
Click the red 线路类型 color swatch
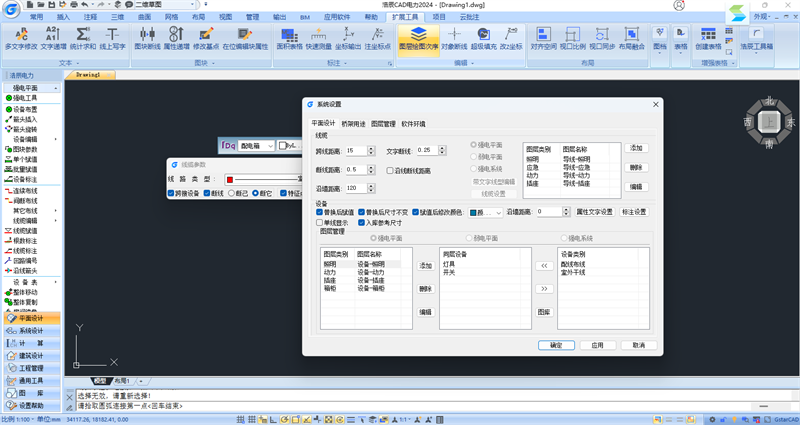pyautogui.click(x=229, y=178)
